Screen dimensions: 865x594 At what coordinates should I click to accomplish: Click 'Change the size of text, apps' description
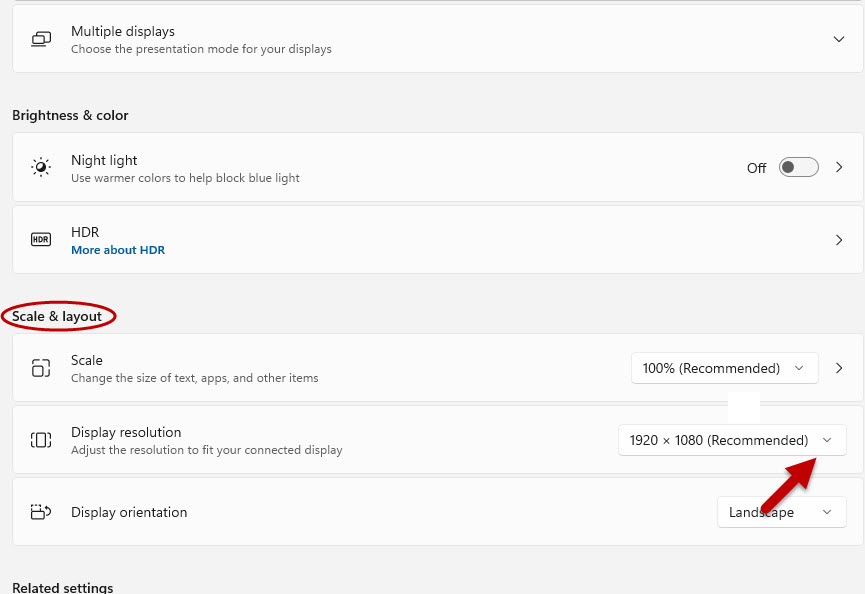195,378
